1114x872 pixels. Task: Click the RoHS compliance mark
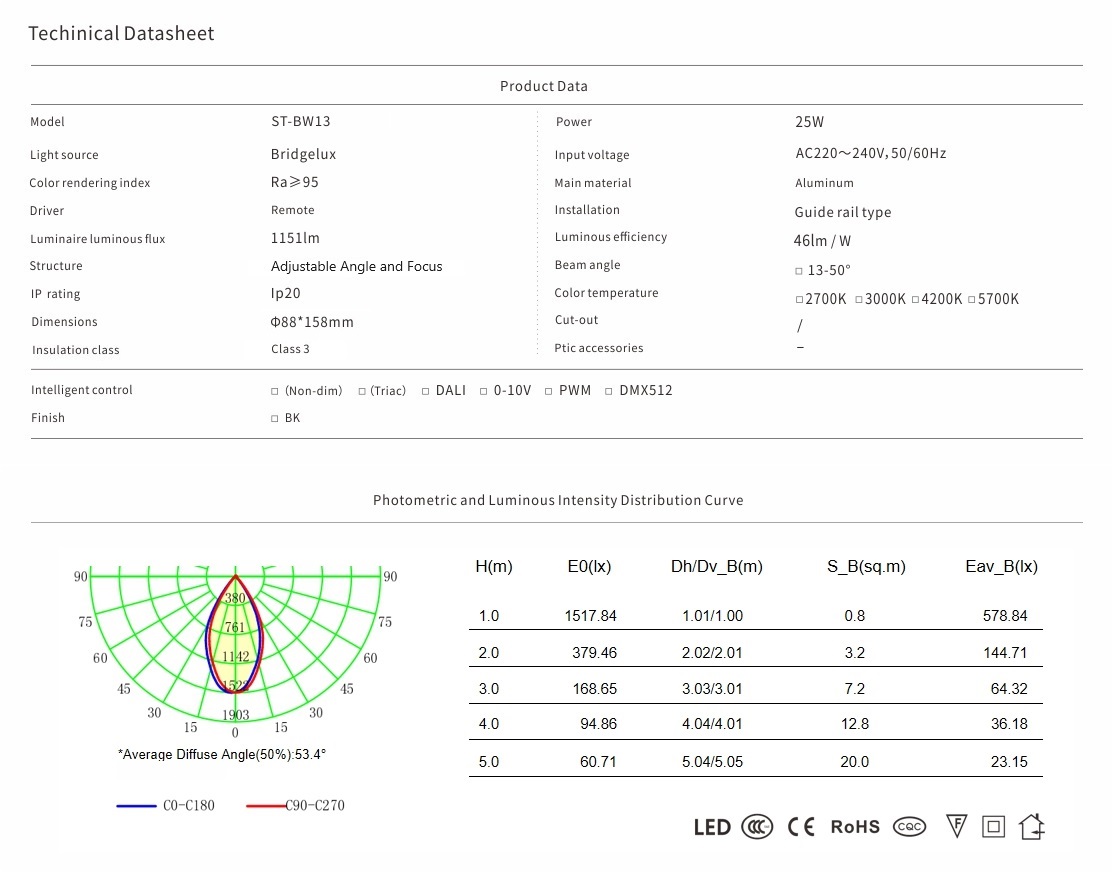click(x=855, y=827)
